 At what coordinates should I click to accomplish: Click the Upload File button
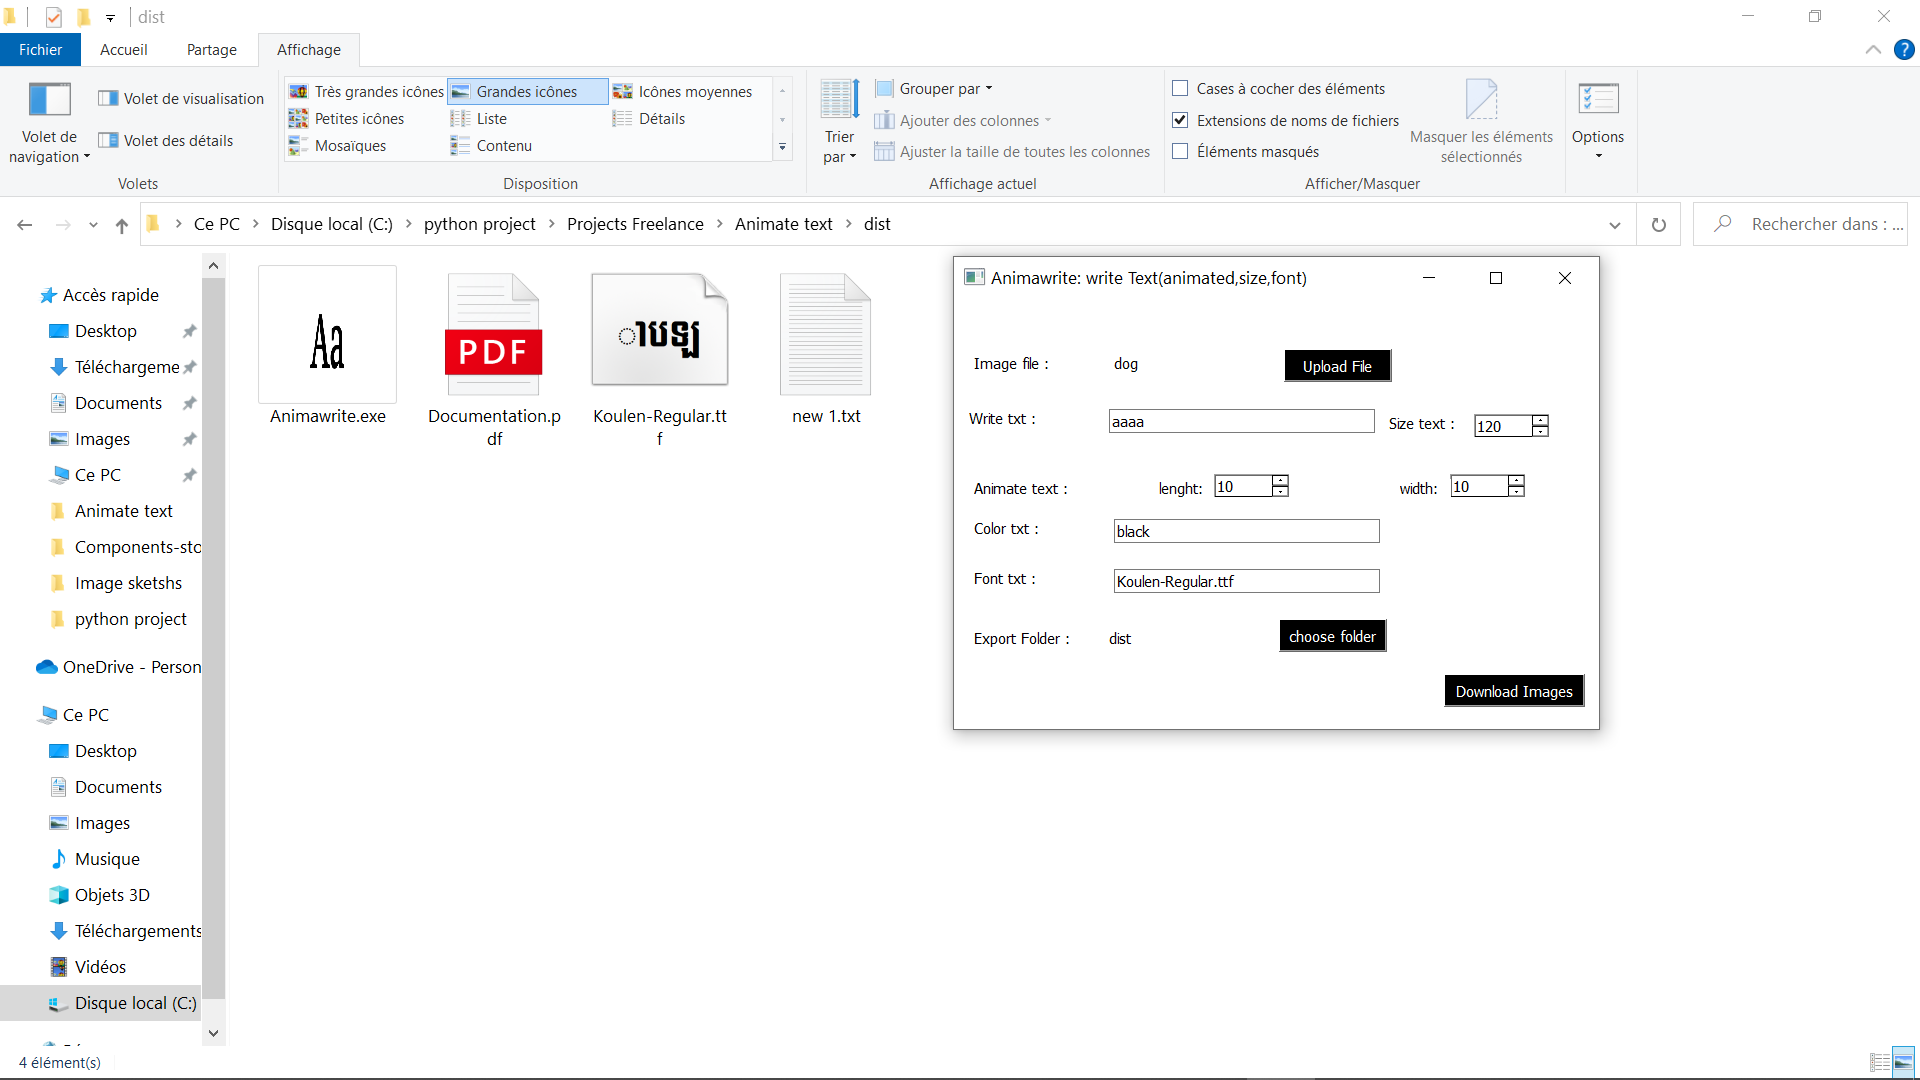click(1337, 366)
